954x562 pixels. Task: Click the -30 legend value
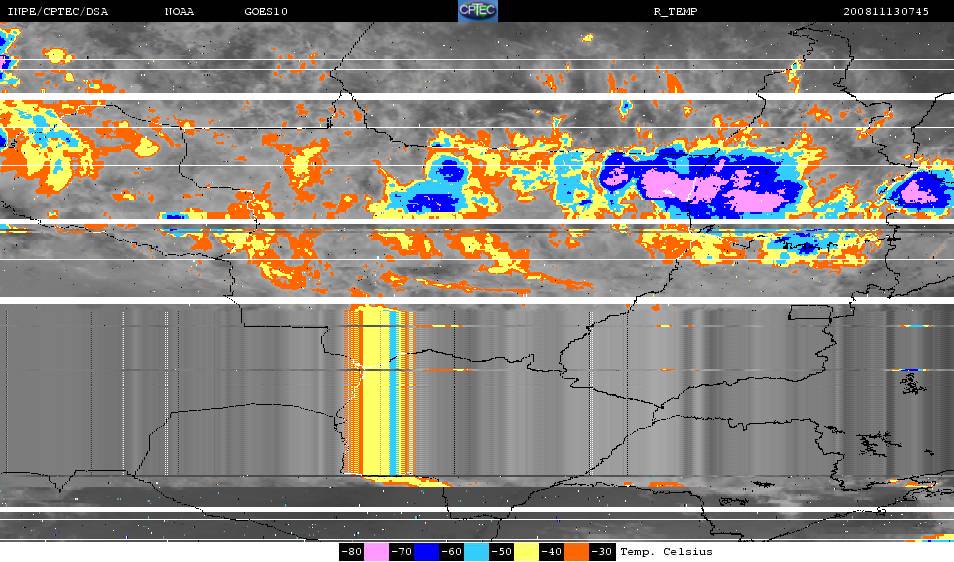point(601,552)
